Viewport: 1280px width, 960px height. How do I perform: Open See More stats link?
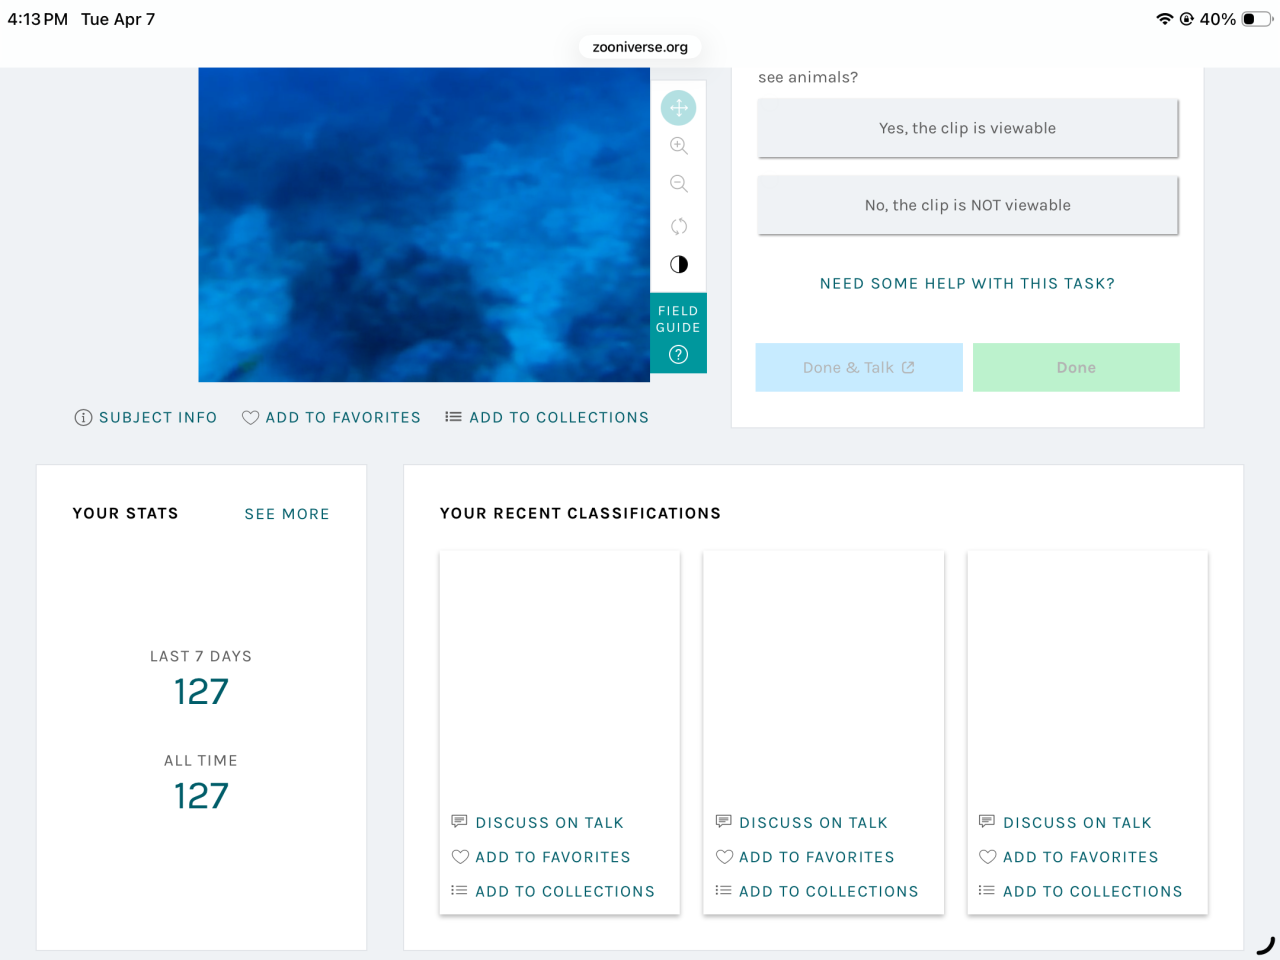coord(287,514)
